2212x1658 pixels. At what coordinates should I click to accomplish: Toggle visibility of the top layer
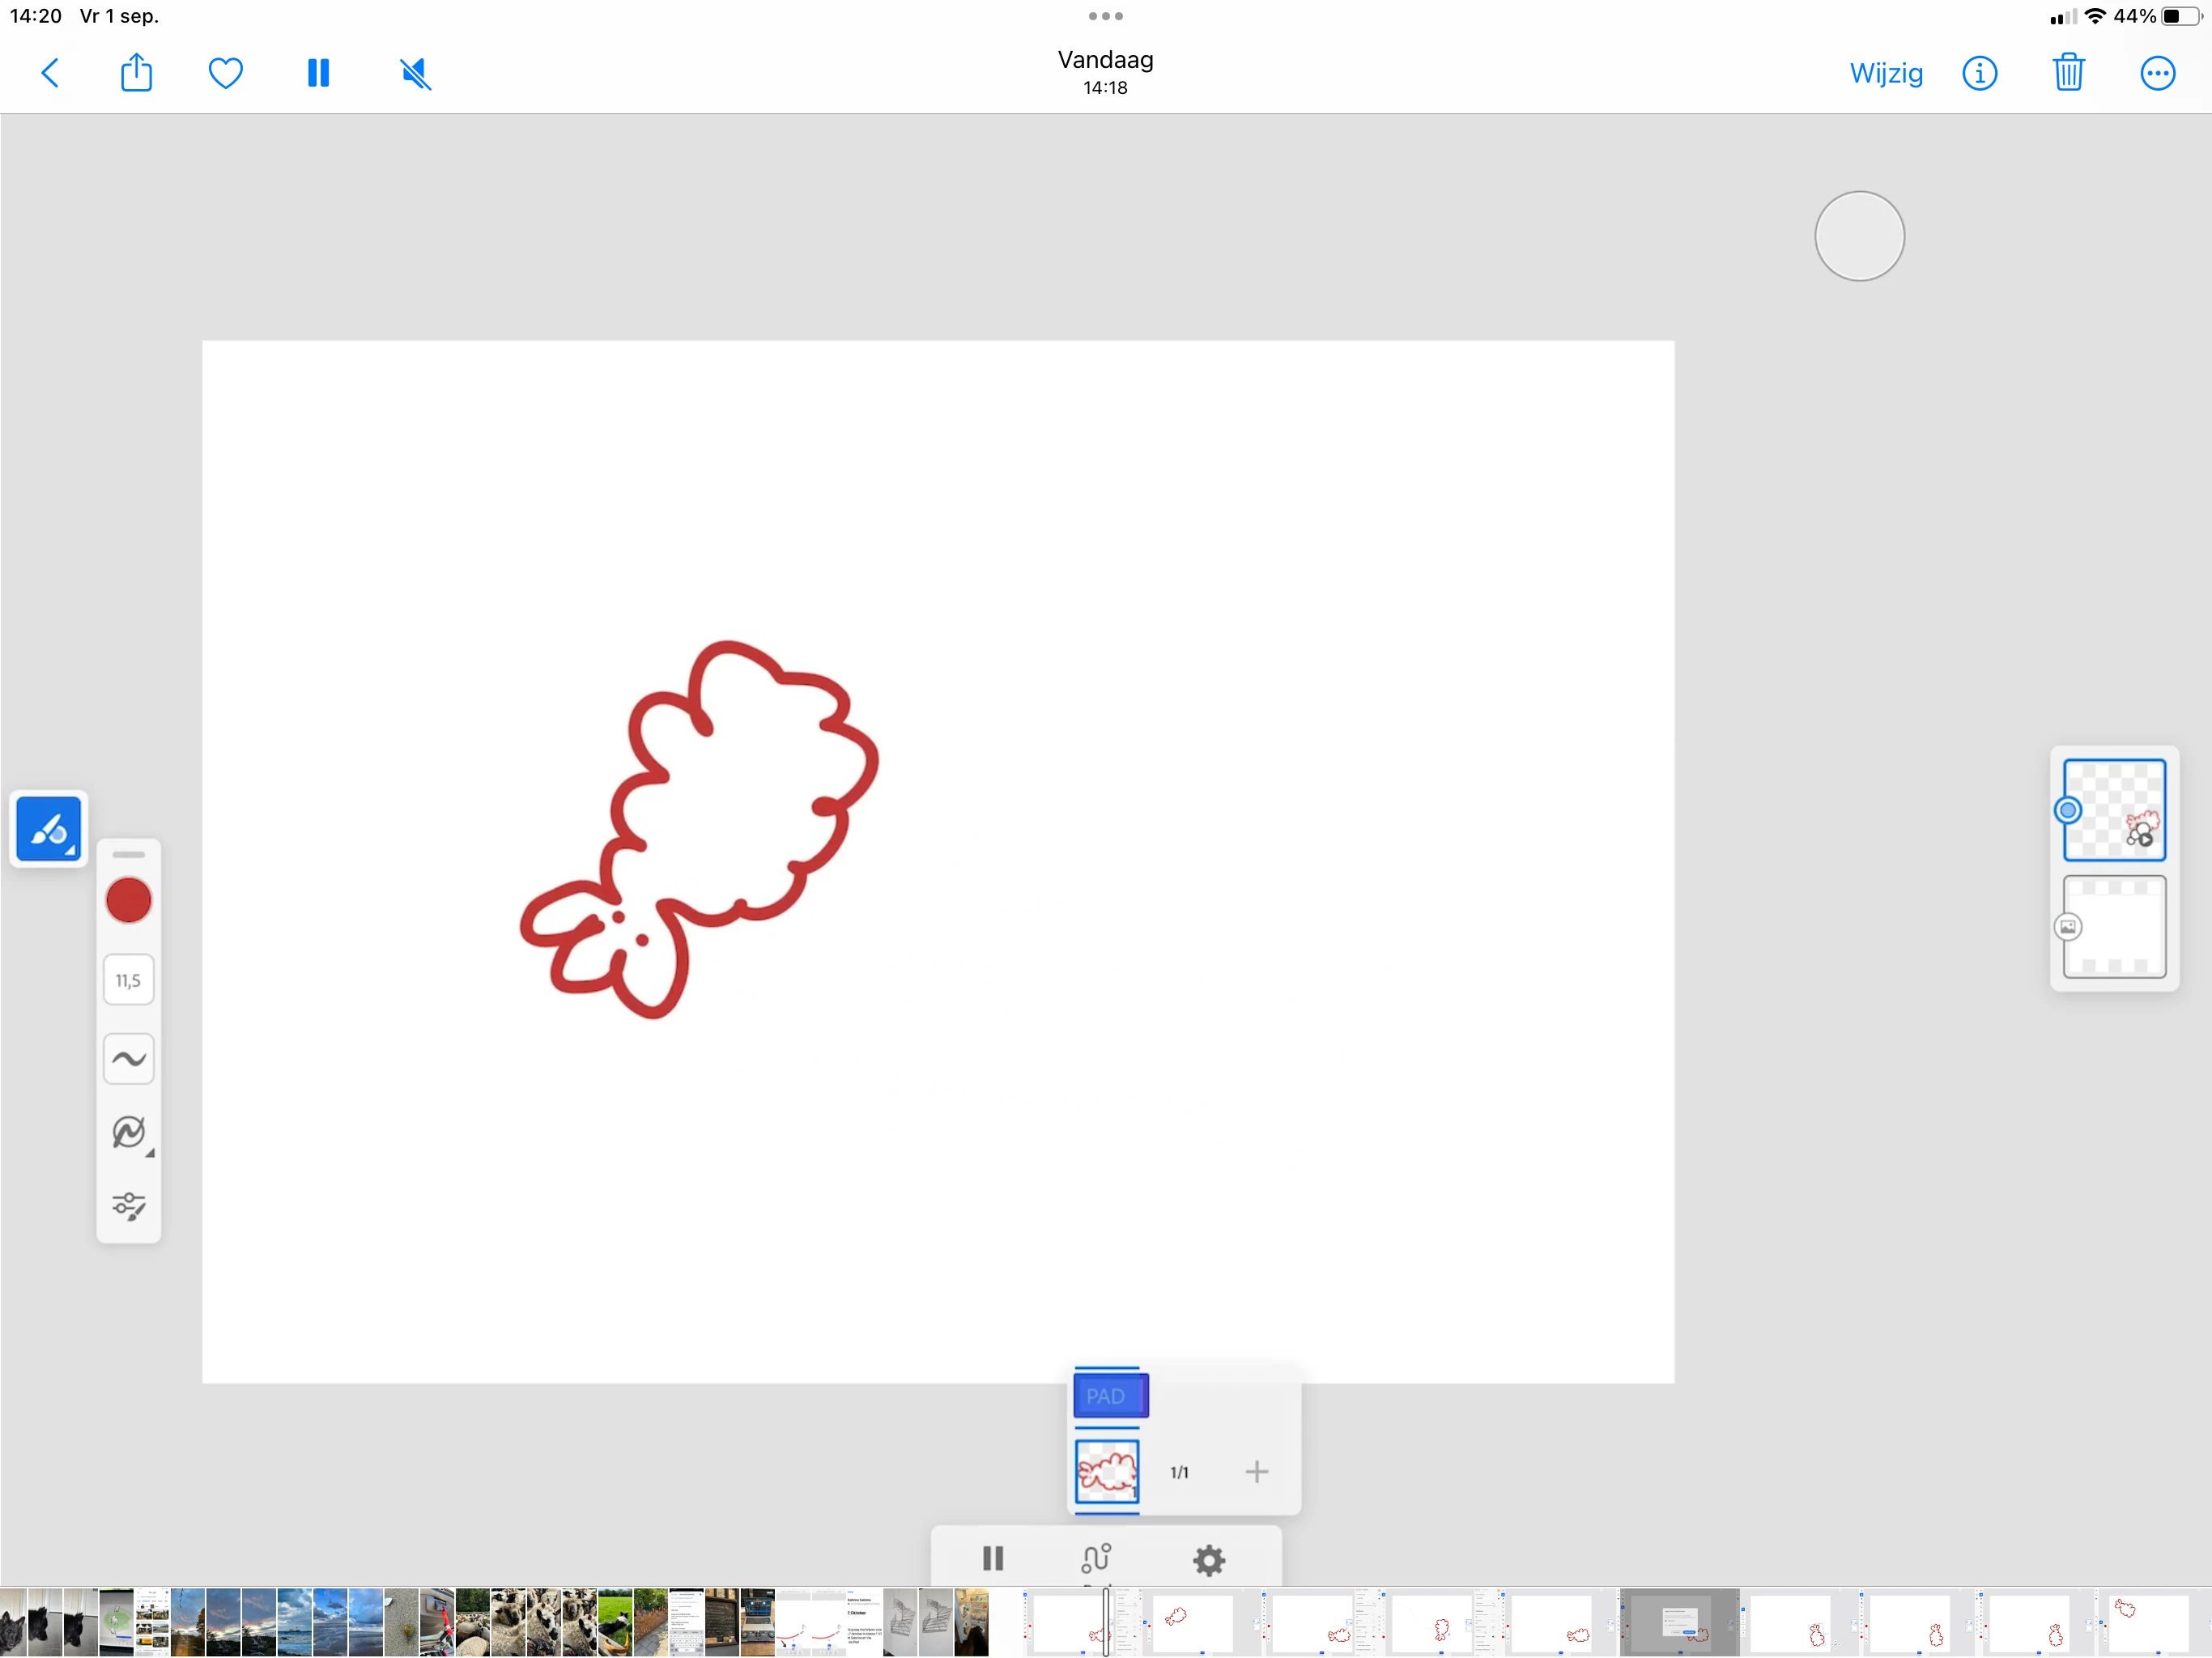2067,810
